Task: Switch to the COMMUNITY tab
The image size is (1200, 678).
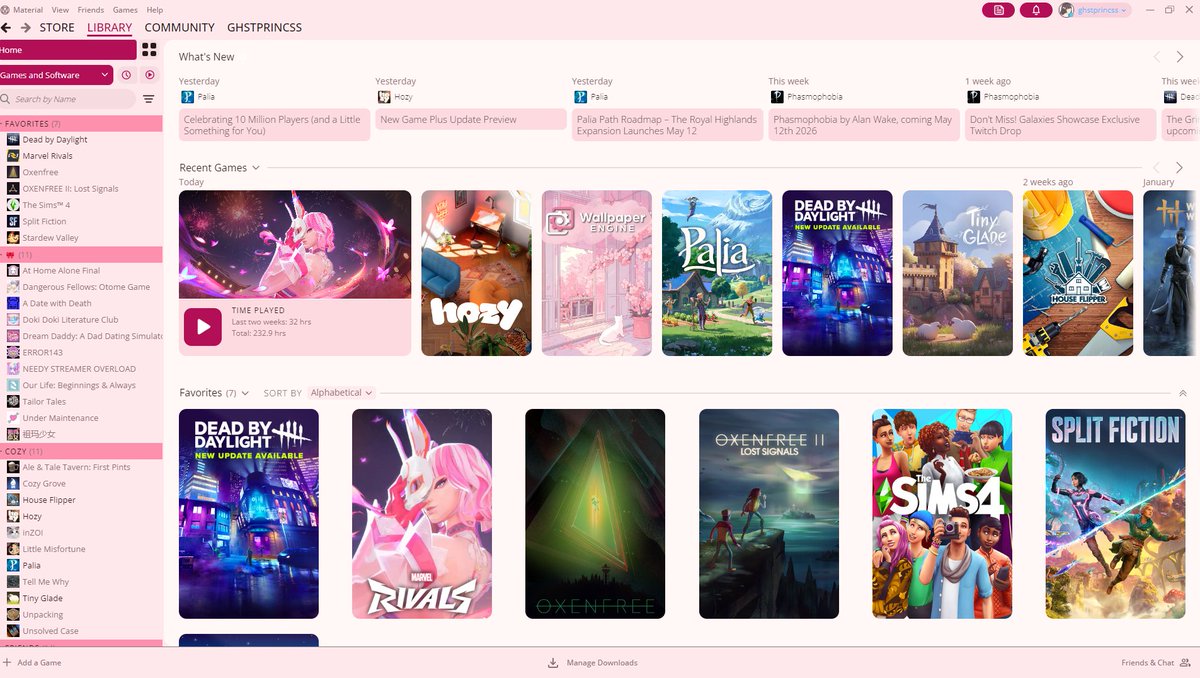Action: coord(179,28)
